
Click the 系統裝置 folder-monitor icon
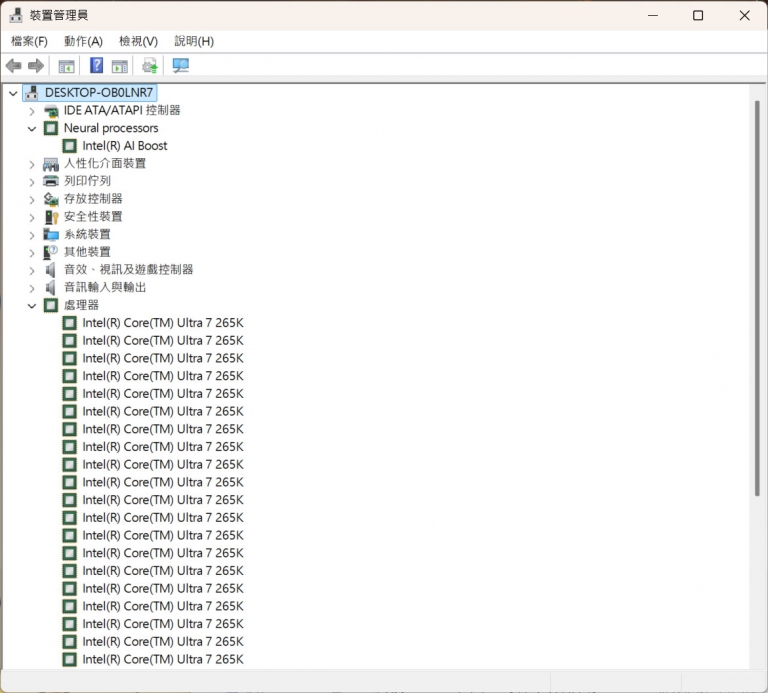pyautogui.click(x=51, y=235)
